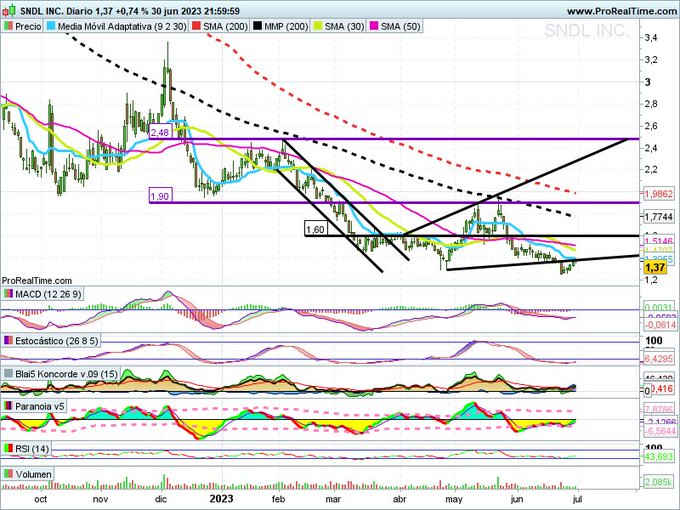Click the nov marker on the time axis
Viewport: 680px width, 510px height.
click(x=100, y=499)
